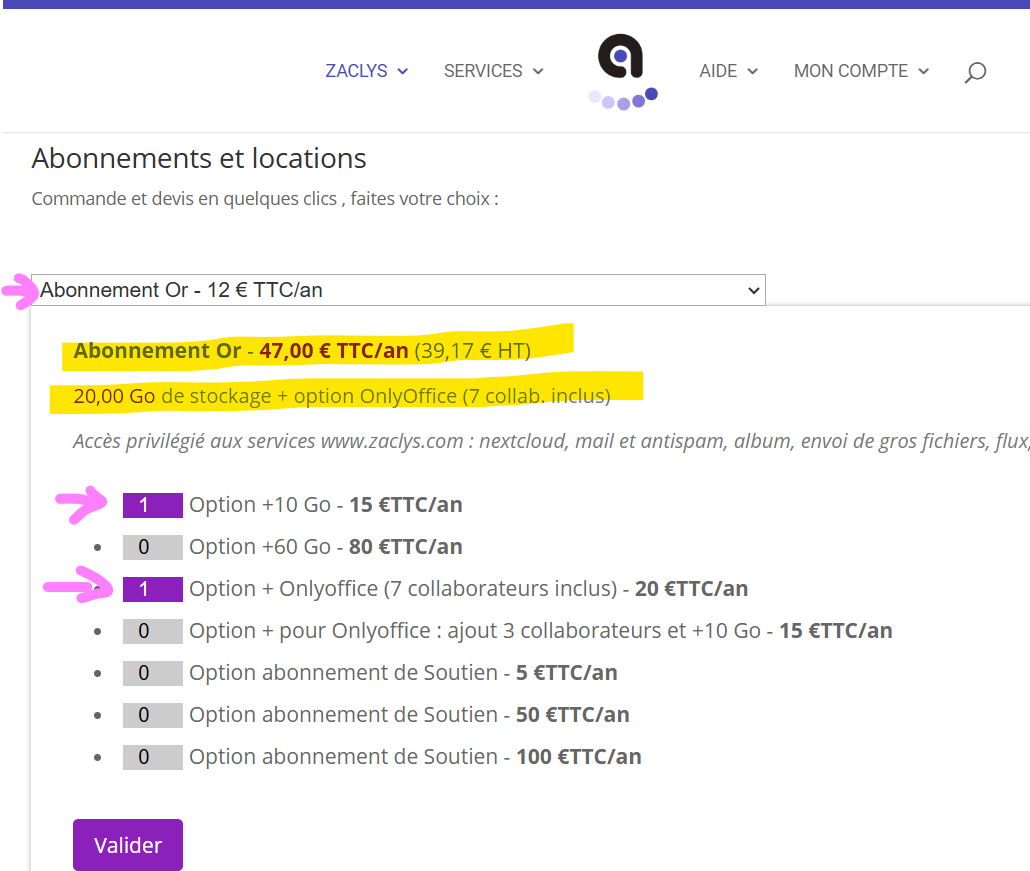The height and width of the screenshot is (871, 1030).
Task: Click the Abonnement Or price heading
Action: click(301, 350)
